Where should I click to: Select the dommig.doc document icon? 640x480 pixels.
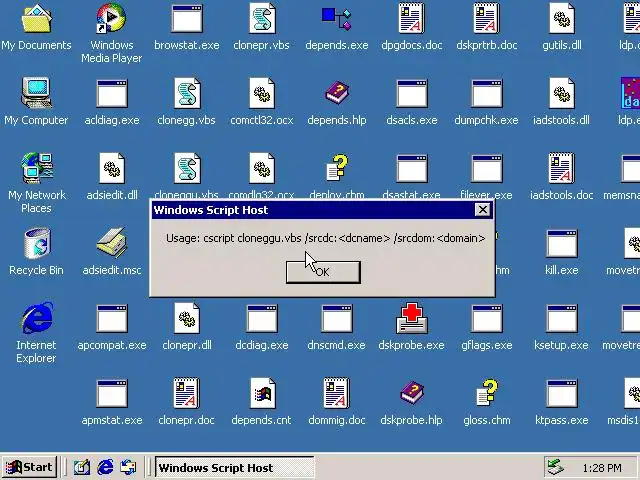[337, 394]
